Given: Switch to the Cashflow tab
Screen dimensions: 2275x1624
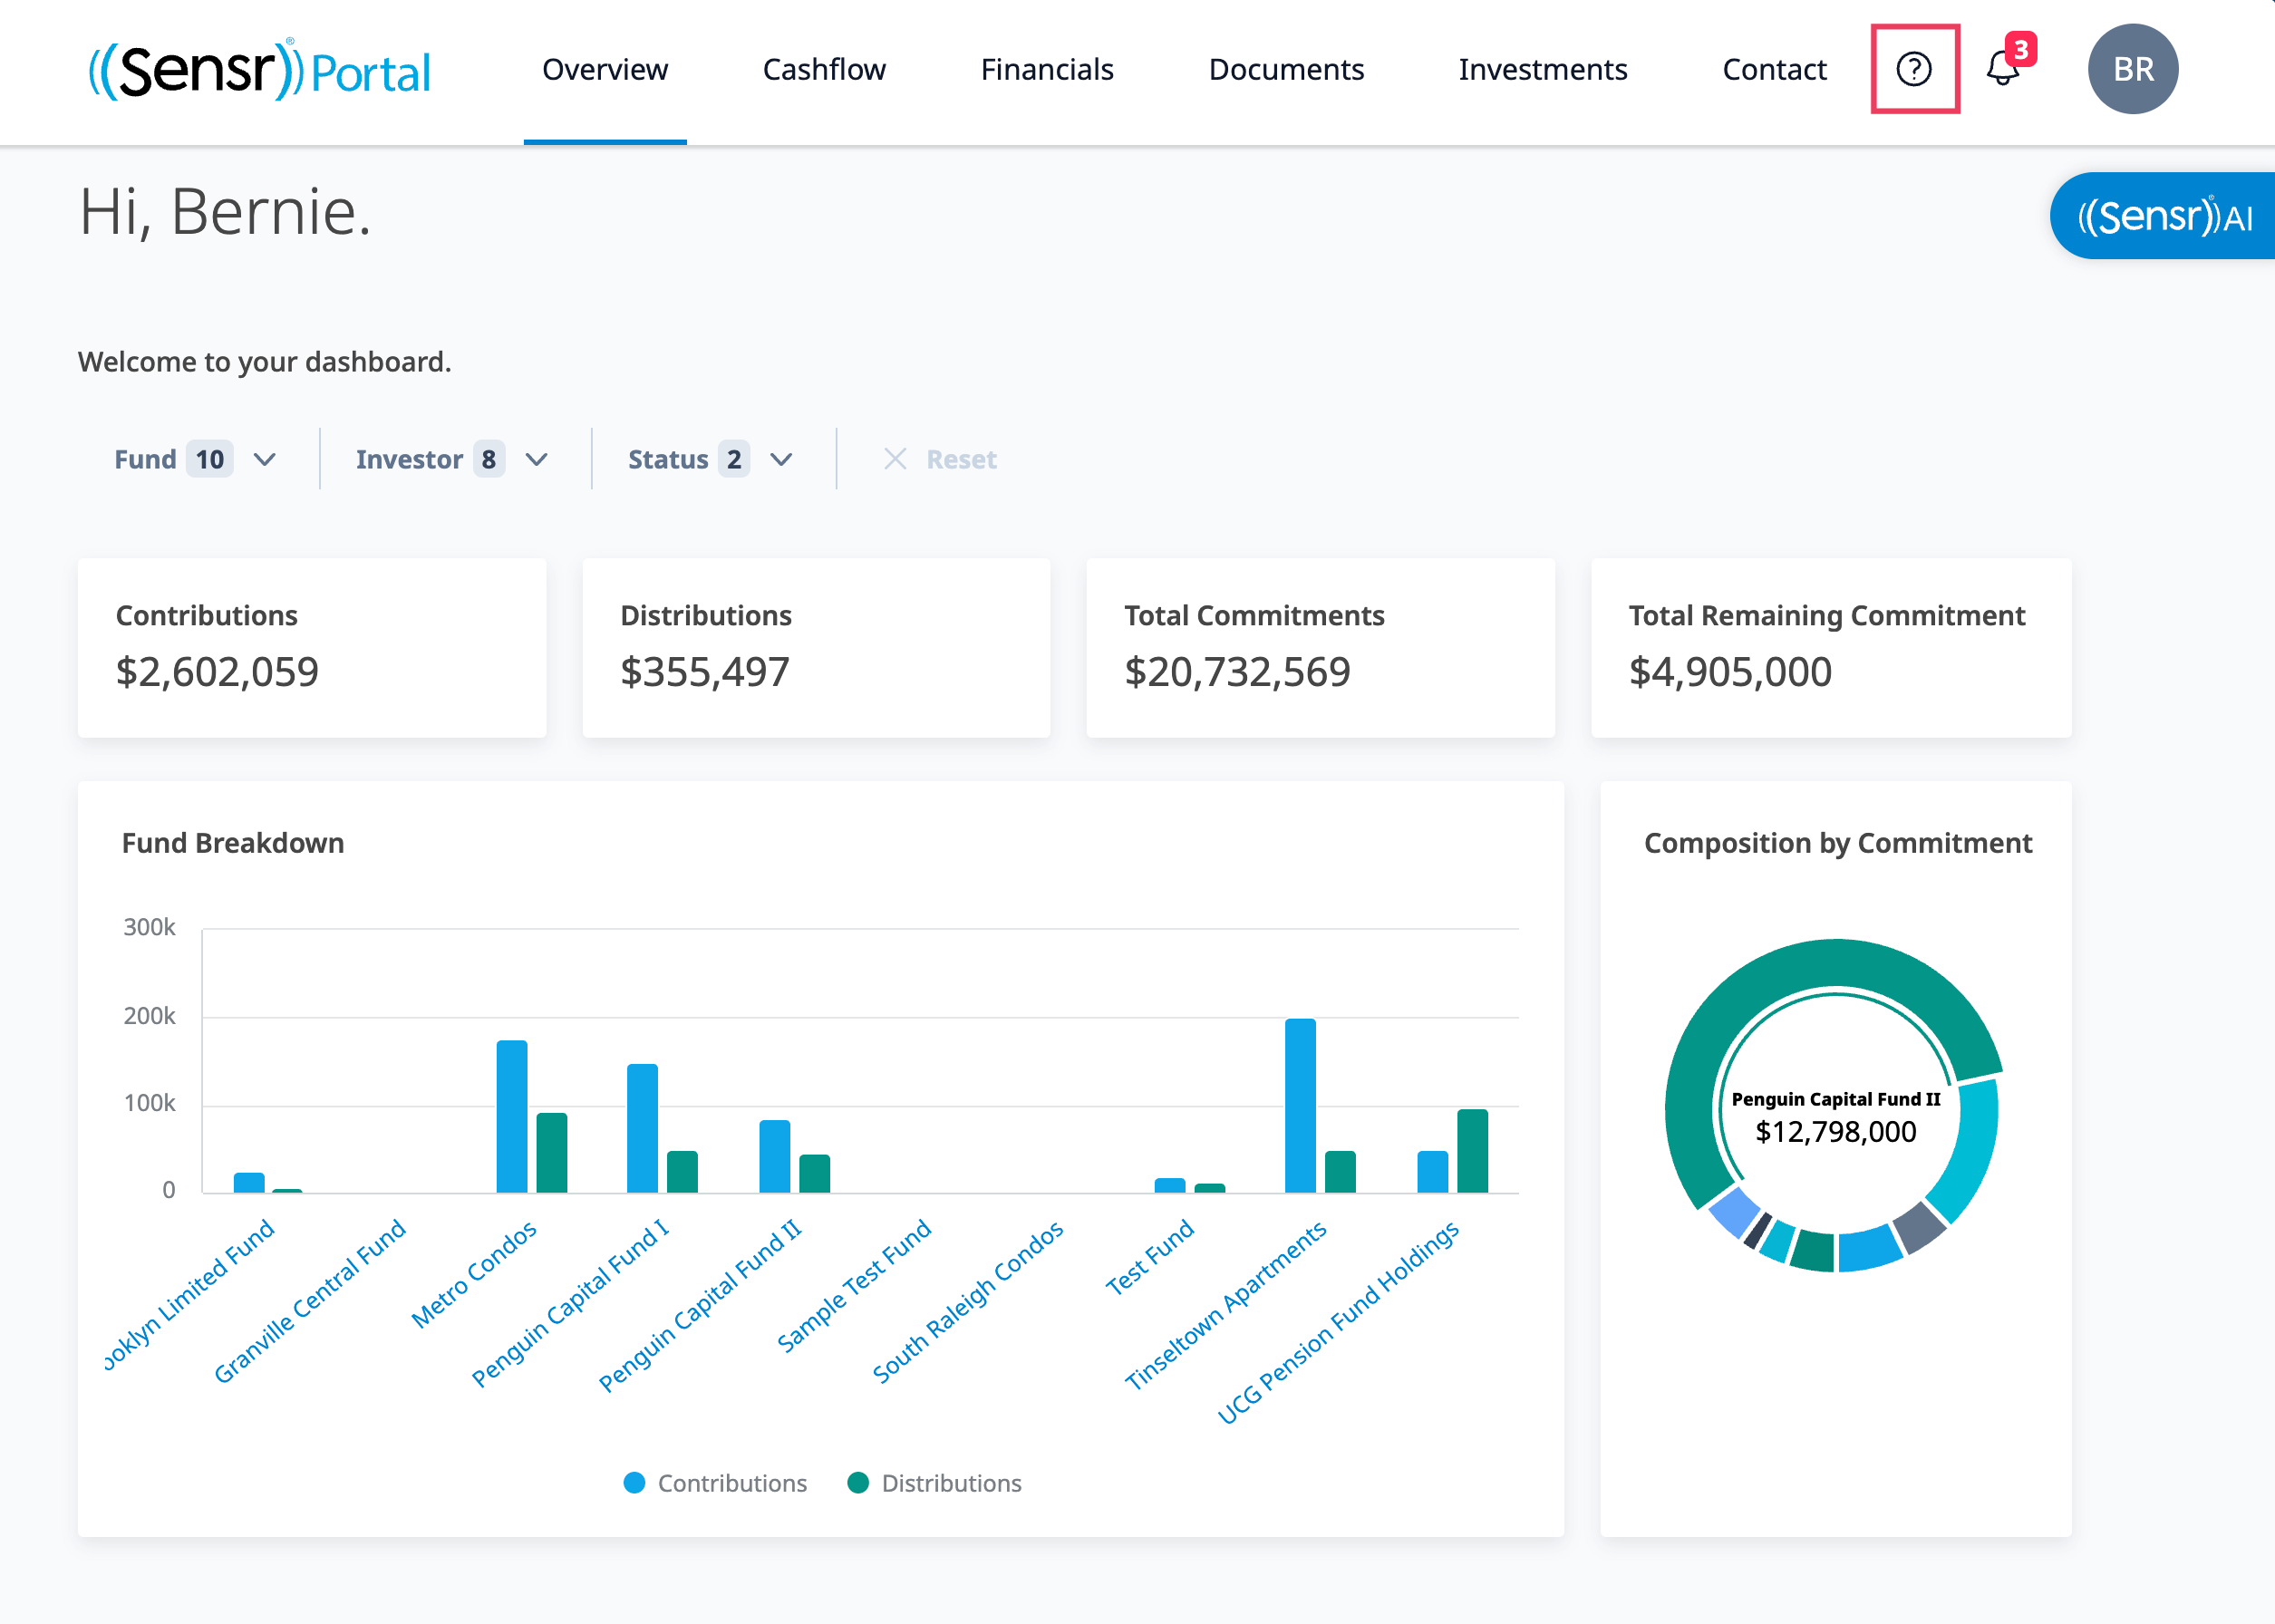Looking at the screenshot, I should point(824,69).
